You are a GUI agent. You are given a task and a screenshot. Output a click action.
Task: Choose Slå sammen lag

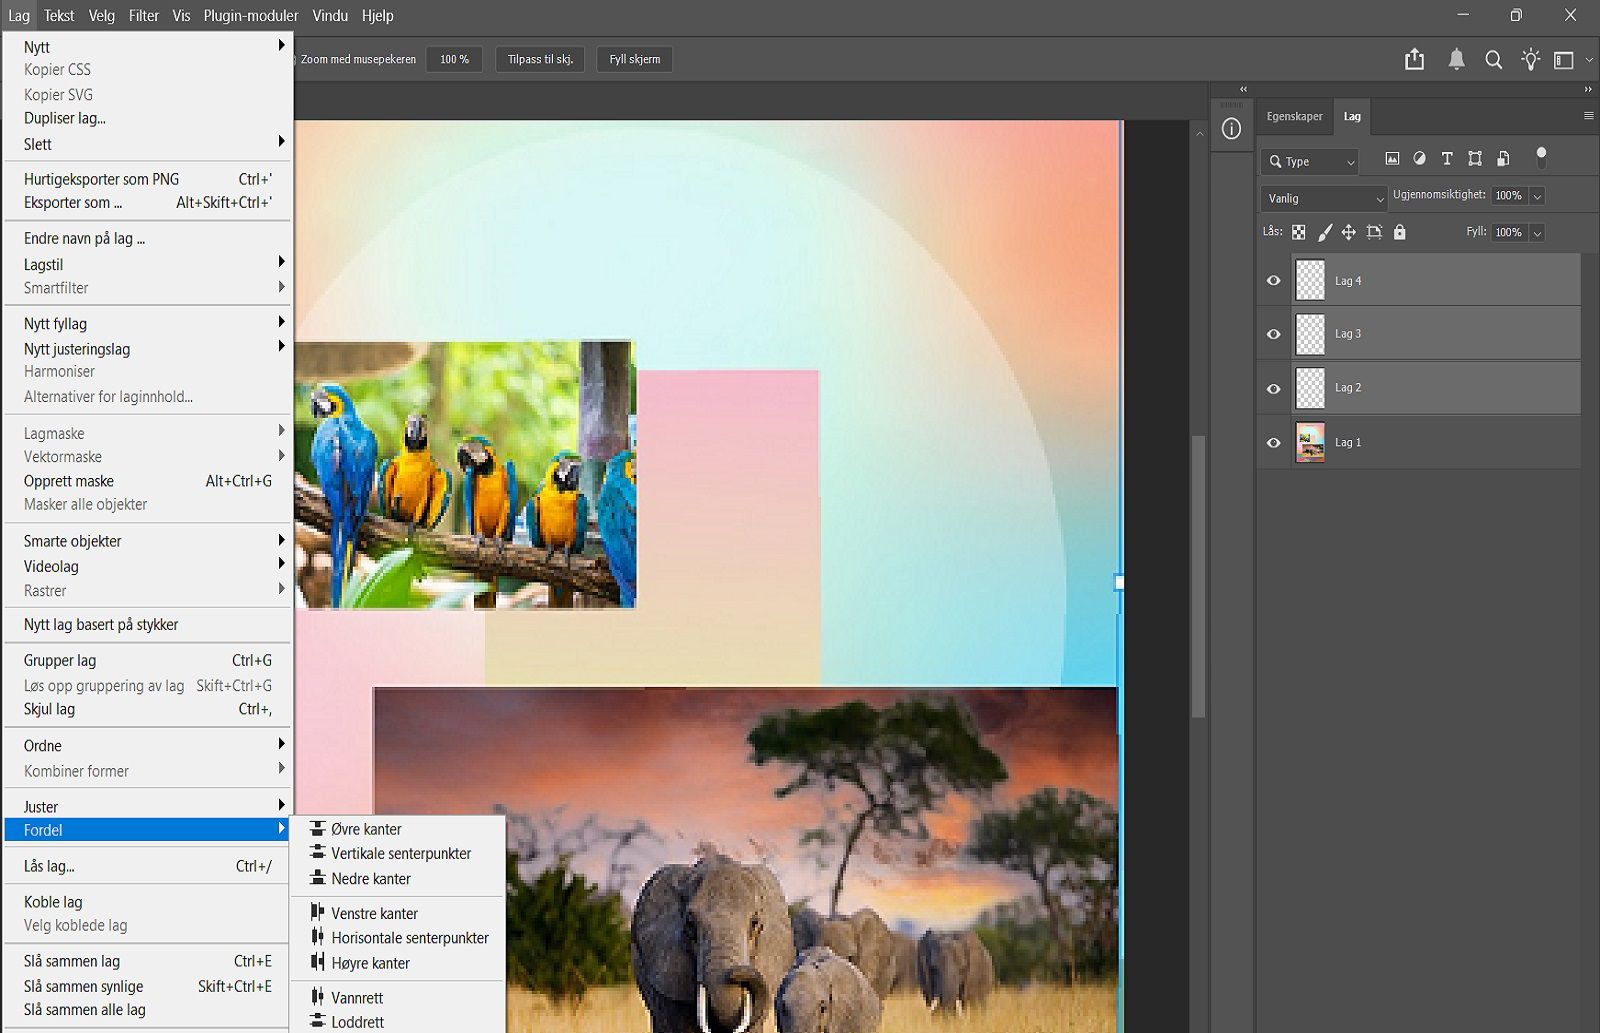[148, 961]
